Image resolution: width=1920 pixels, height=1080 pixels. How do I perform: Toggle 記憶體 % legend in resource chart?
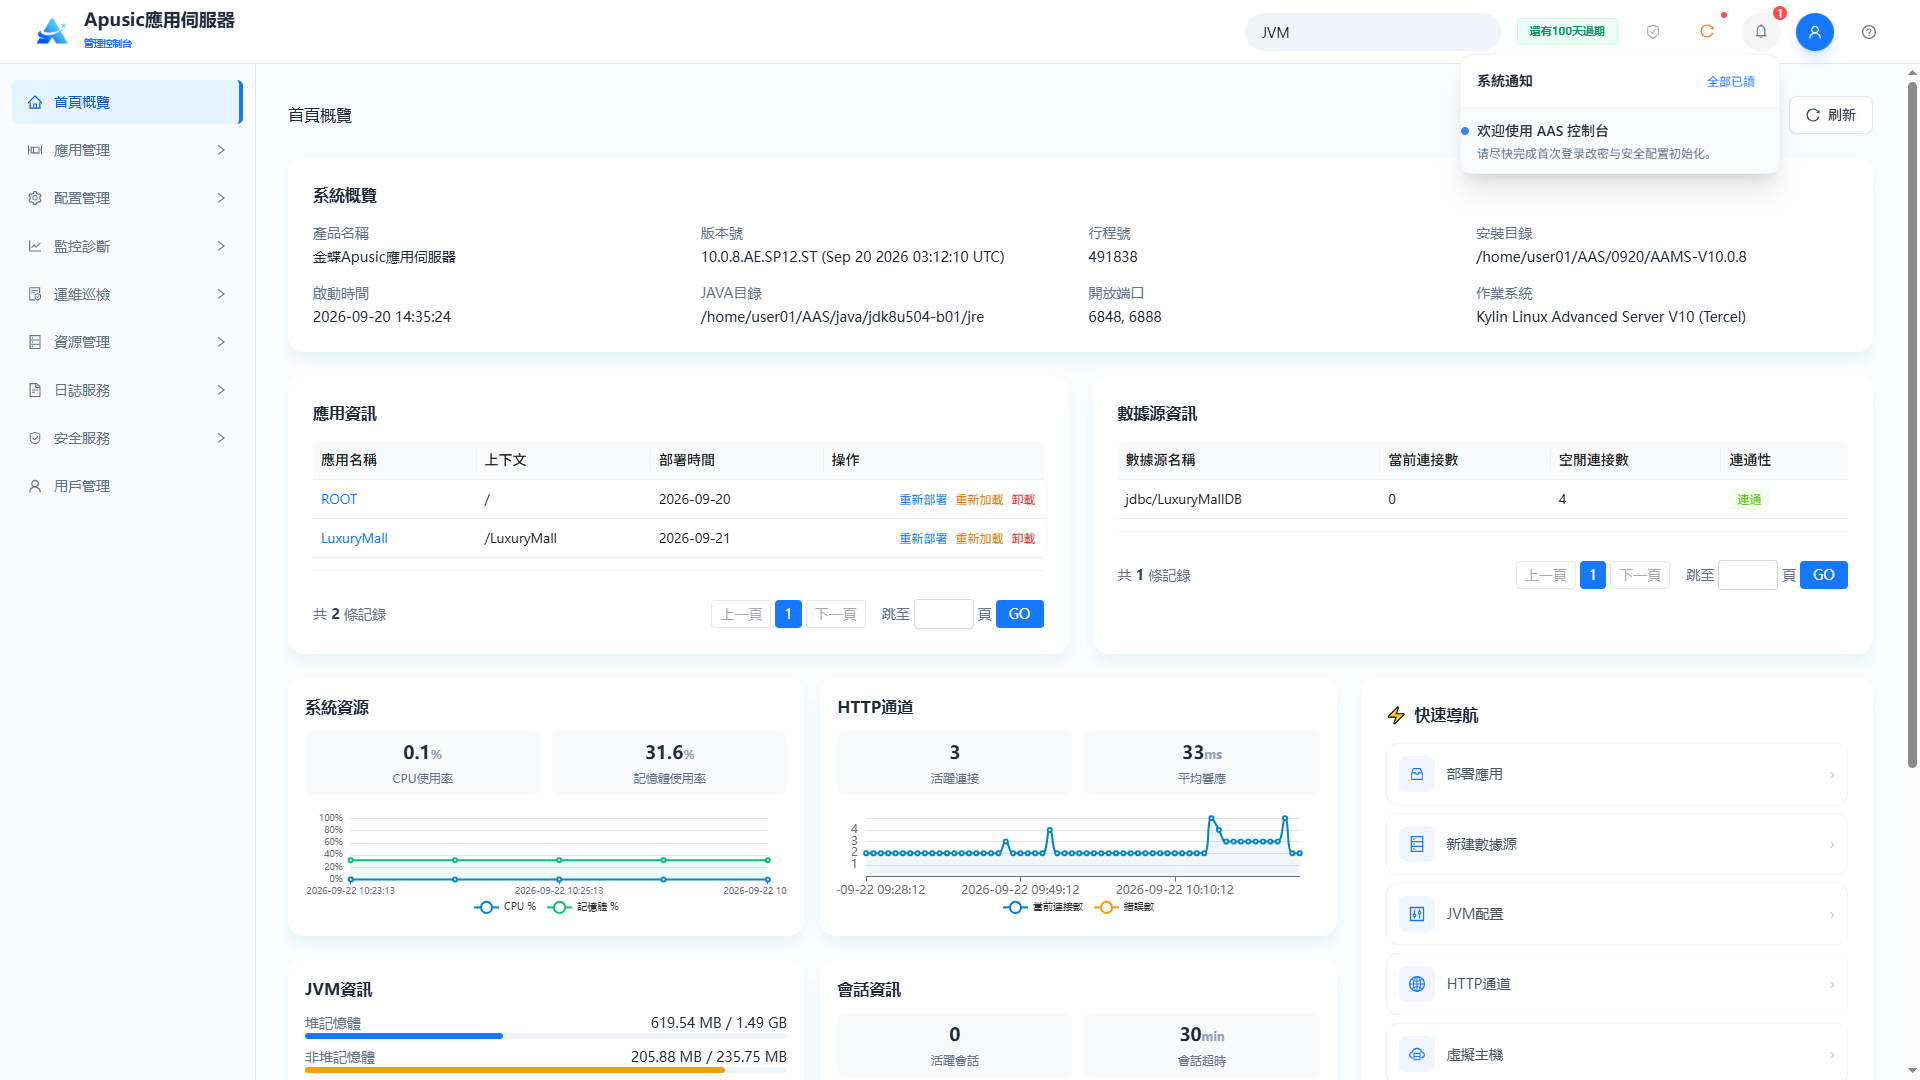[583, 907]
